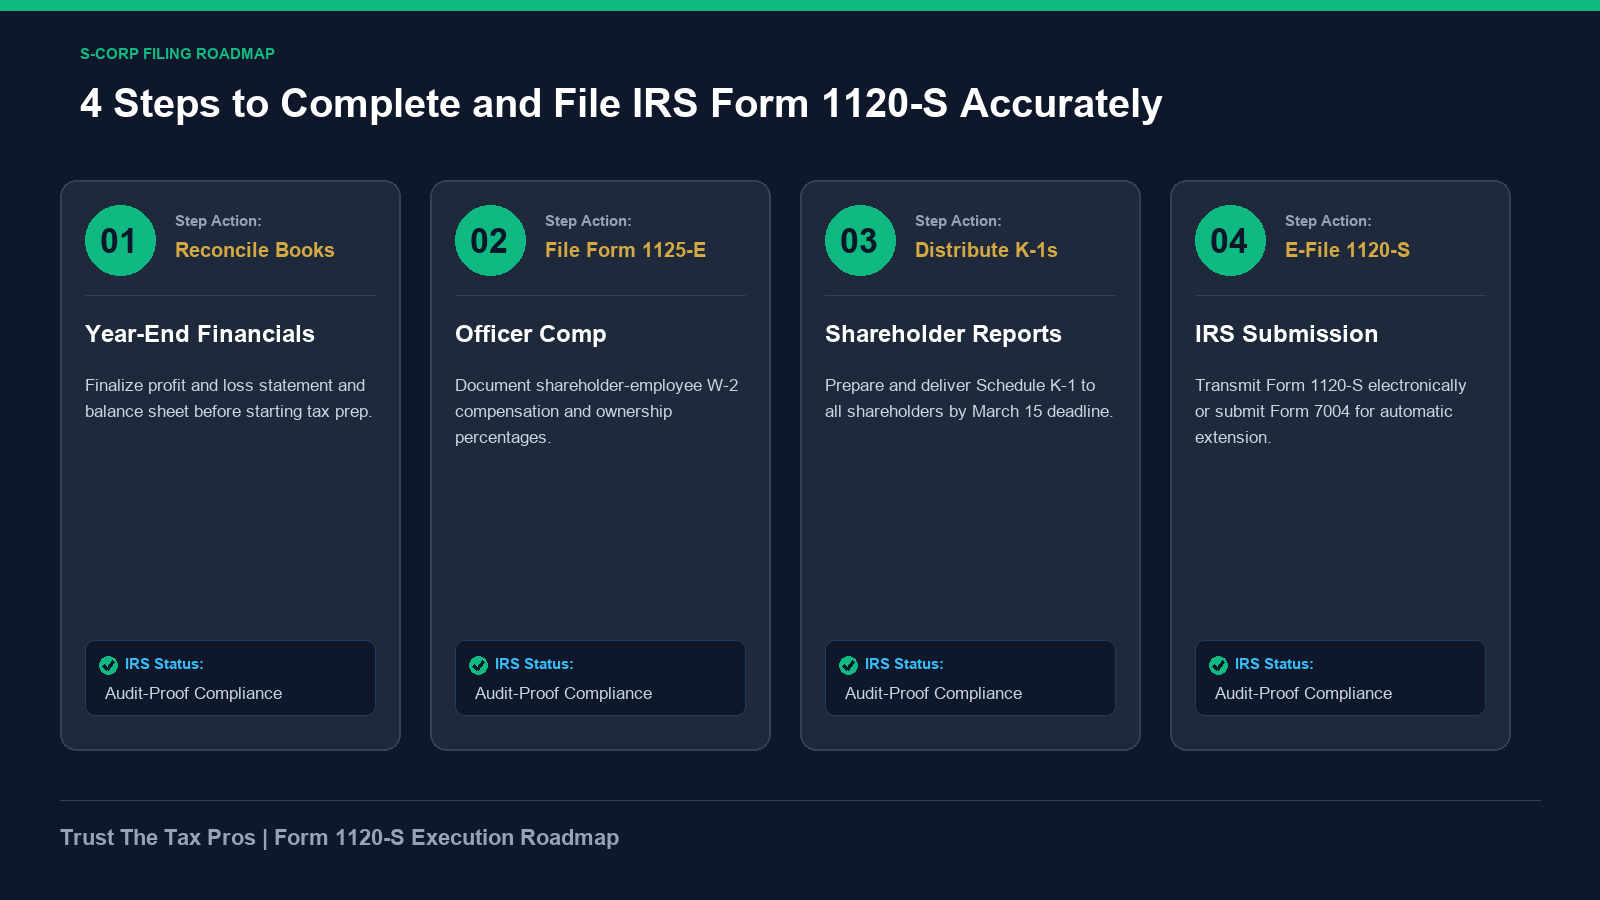
Task: Click the Step Action label above E-File 1120-S
Action: coord(1328,221)
